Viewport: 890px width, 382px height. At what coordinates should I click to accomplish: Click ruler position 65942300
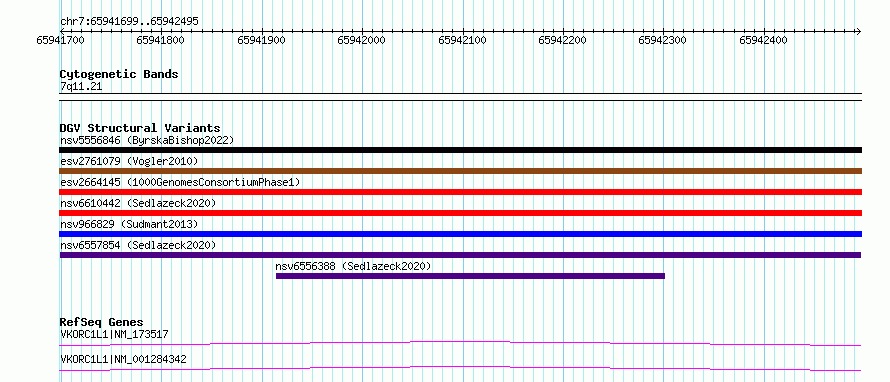pyautogui.click(x=663, y=40)
